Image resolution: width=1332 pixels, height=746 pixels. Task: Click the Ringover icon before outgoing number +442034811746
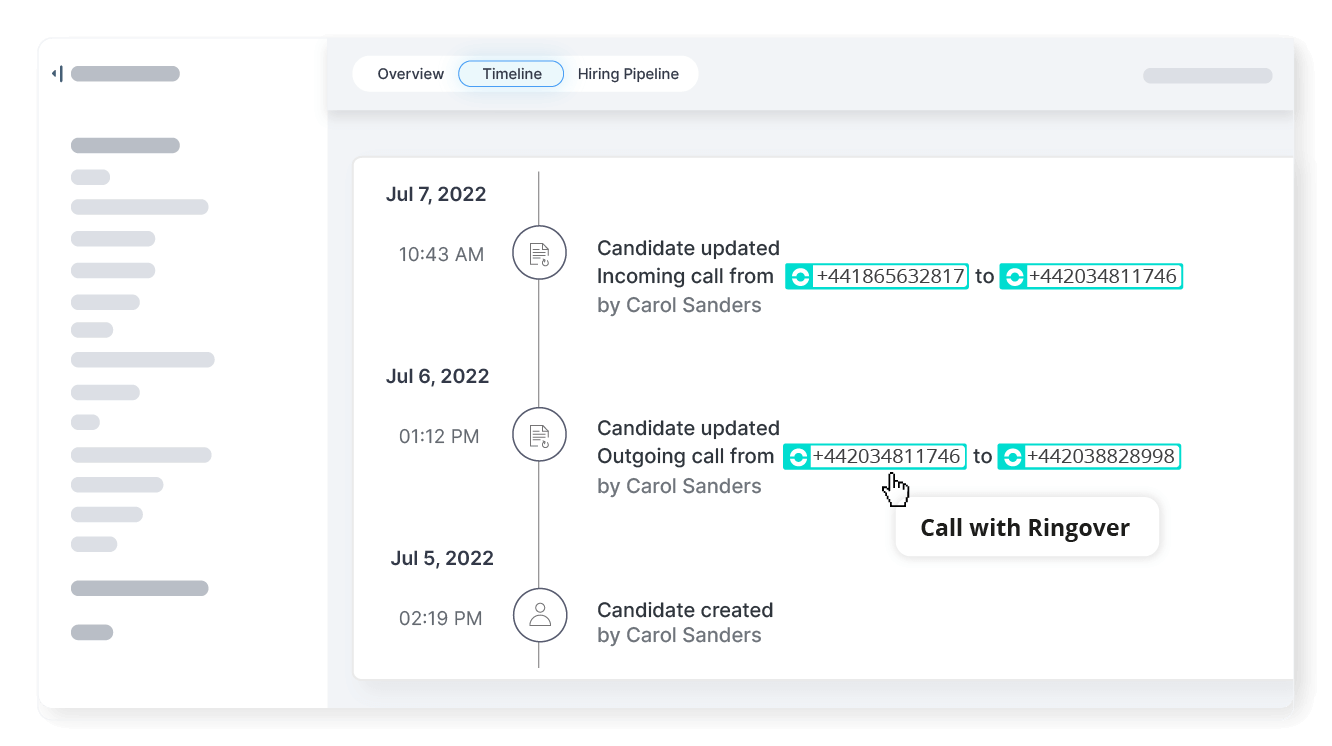tap(796, 456)
